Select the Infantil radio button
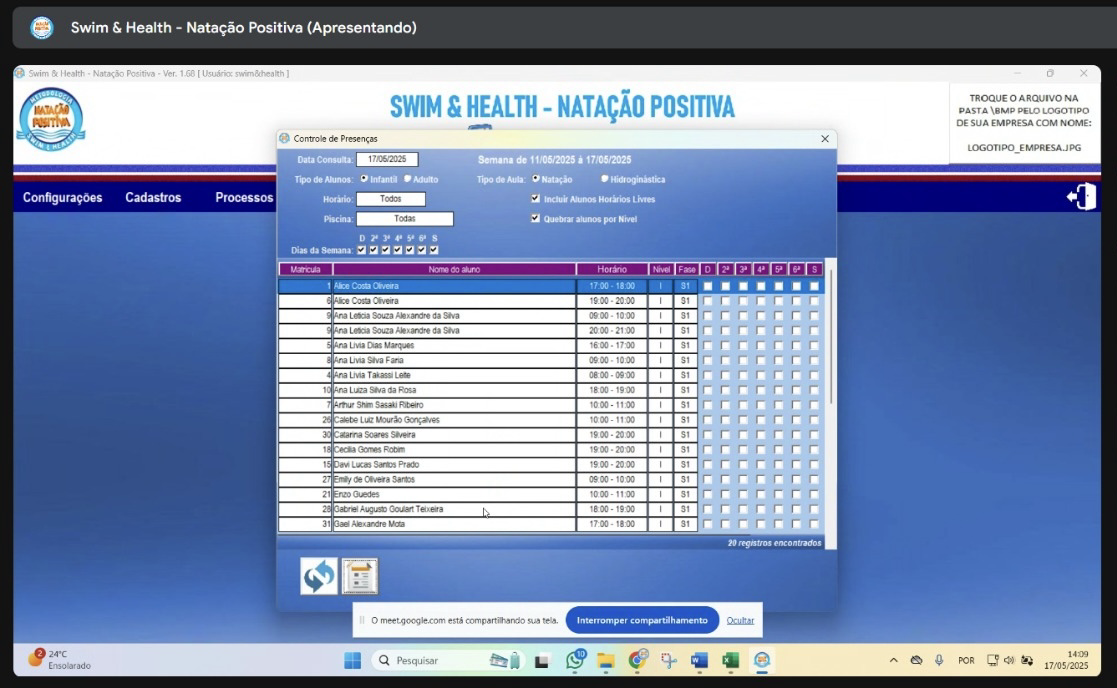Viewport: 1117px width, 688px height. pyautogui.click(x=364, y=179)
